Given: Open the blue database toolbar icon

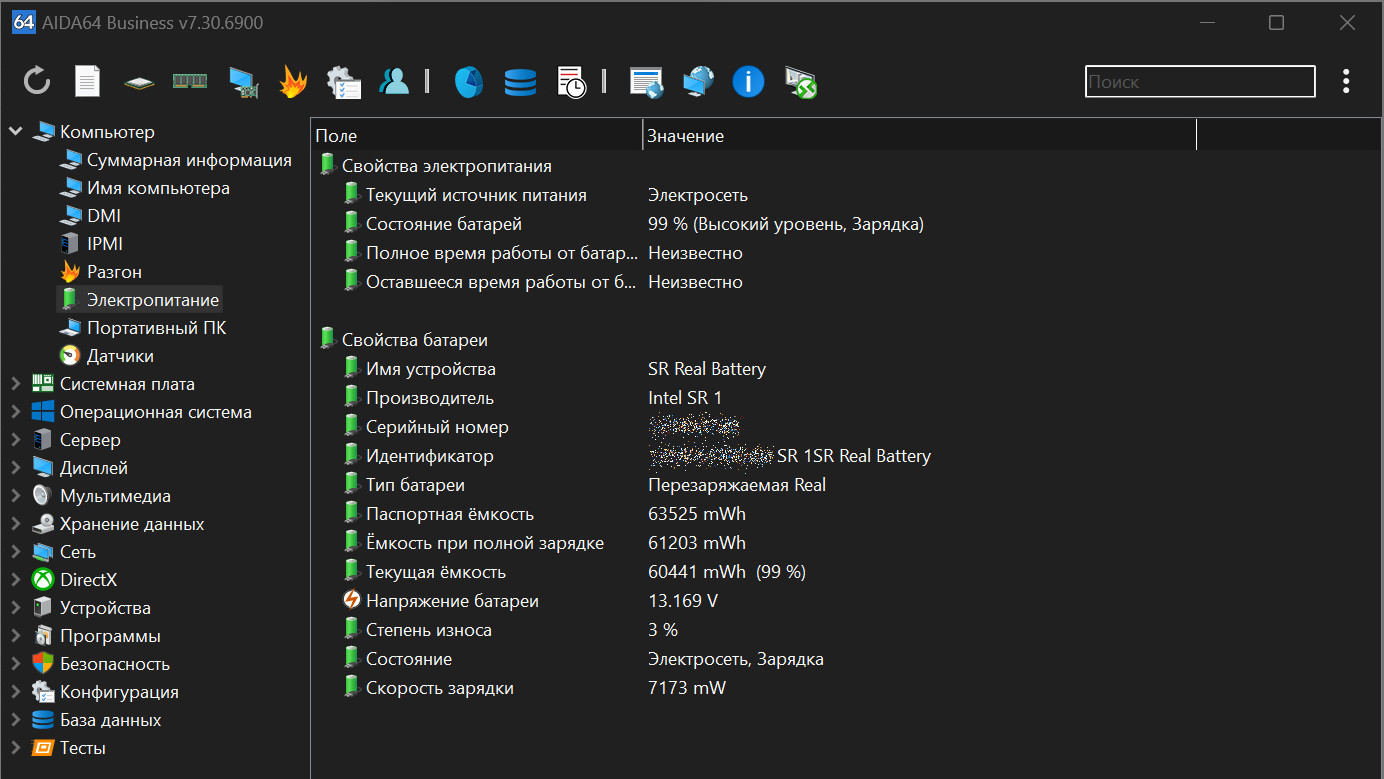Looking at the screenshot, I should pyautogui.click(x=520, y=82).
